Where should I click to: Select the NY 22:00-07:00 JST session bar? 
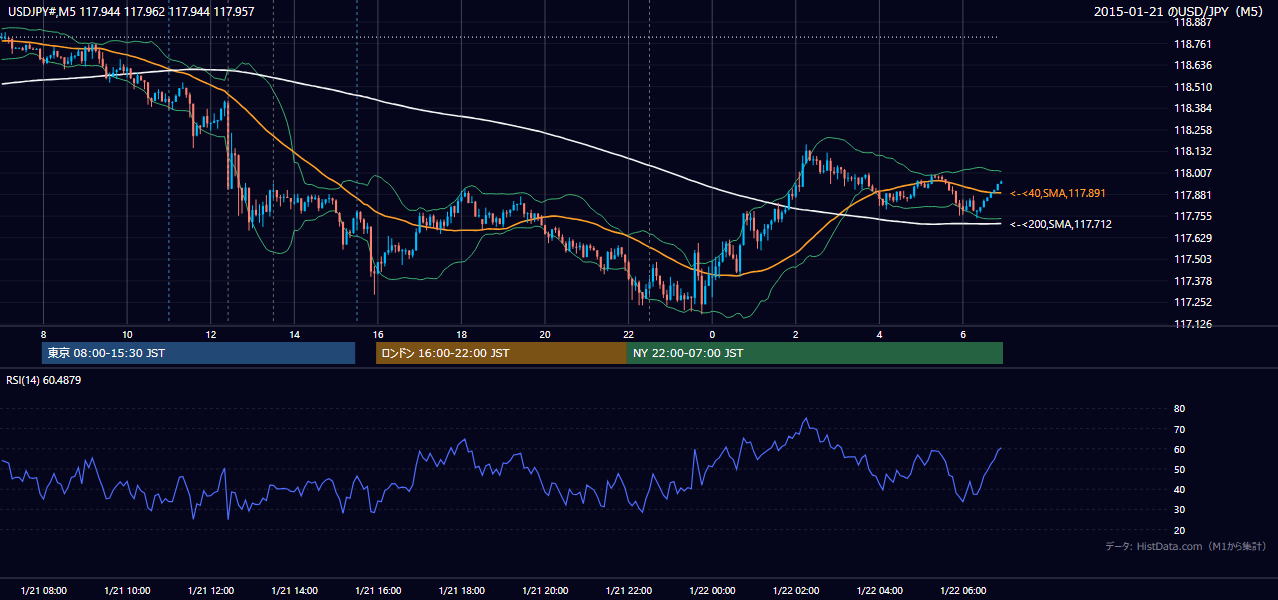[x=815, y=353]
